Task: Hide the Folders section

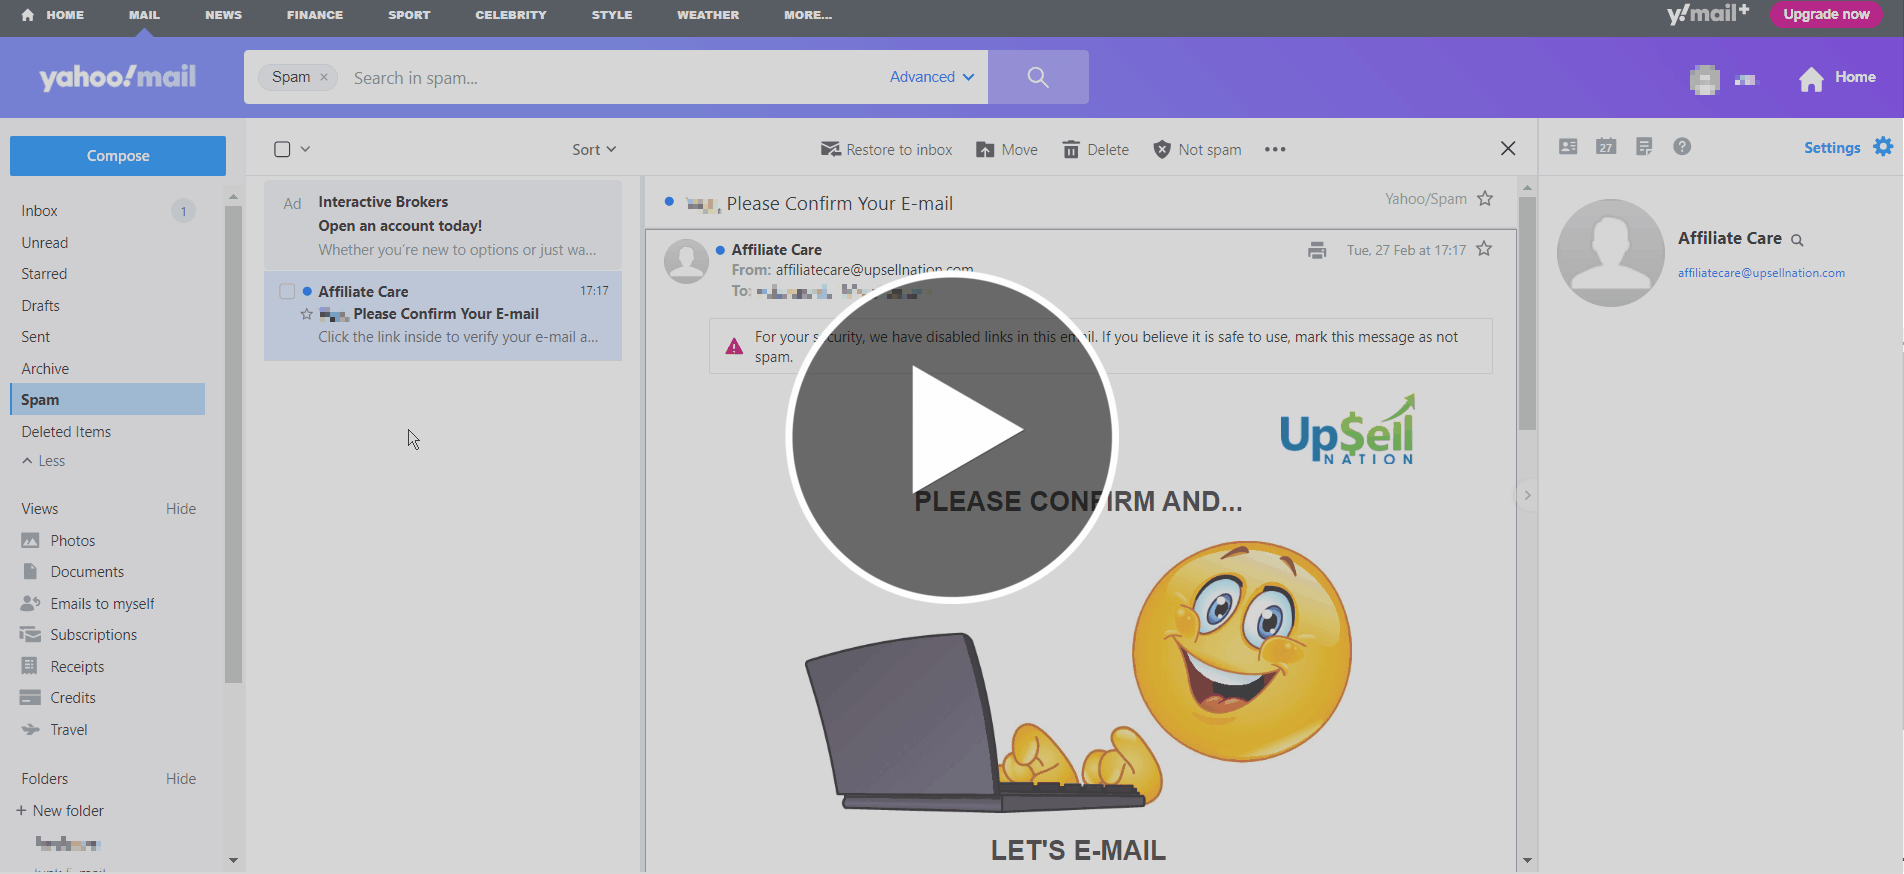Action: click(x=181, y=779)
